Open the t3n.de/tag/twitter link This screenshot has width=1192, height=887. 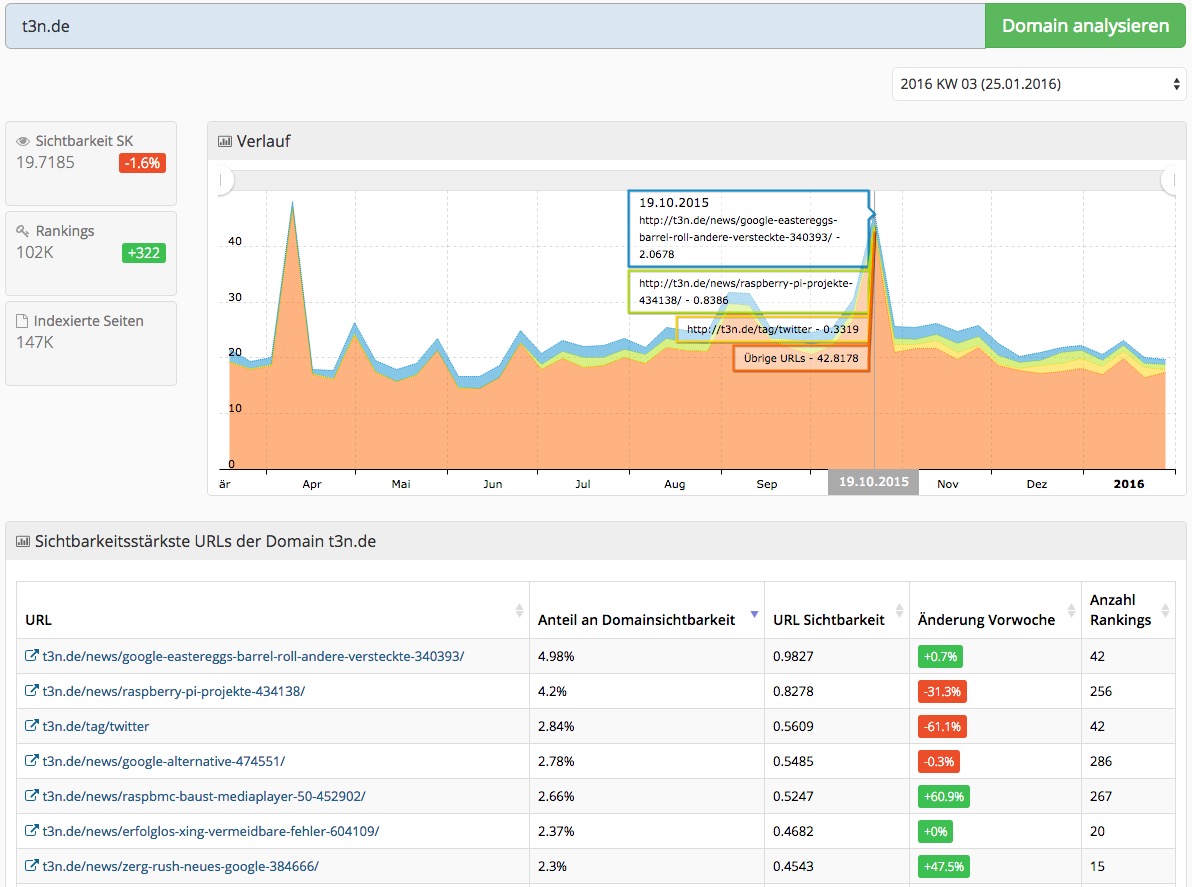coord(96,726)
